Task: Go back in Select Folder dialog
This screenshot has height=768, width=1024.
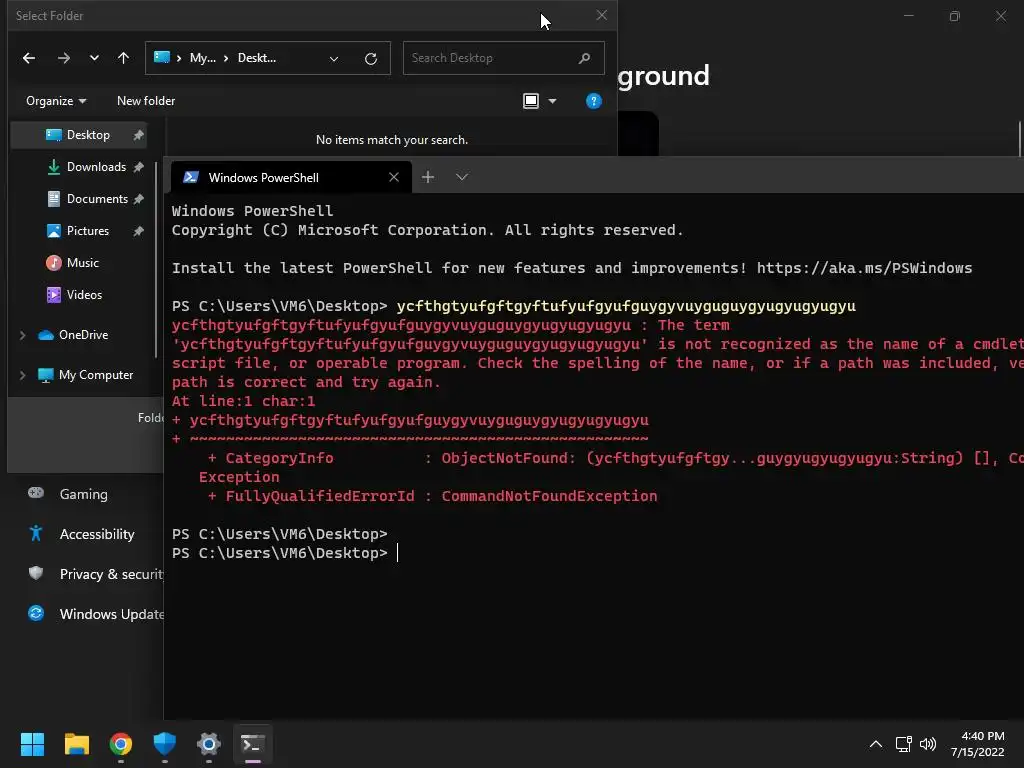Action: 29,58
